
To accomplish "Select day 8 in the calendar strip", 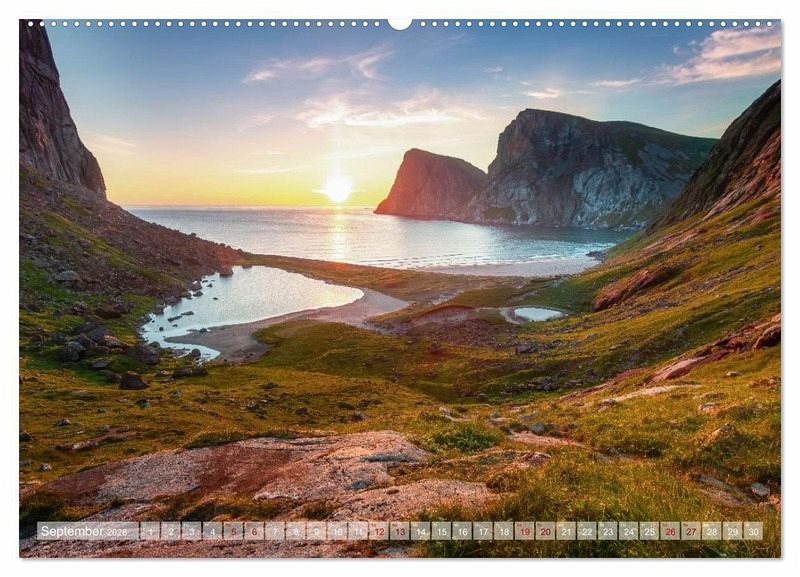I will click(295, 531).
